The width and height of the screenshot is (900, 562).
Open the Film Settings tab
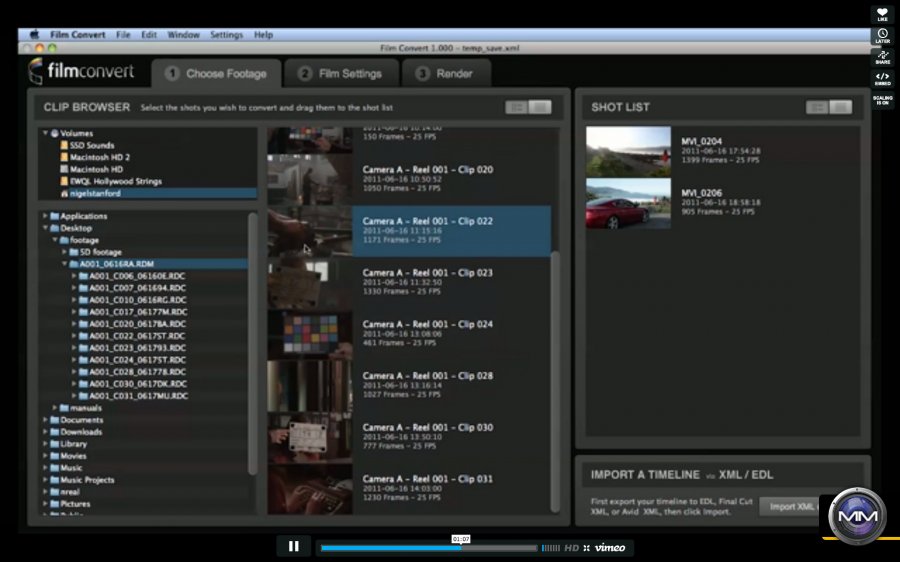tap(340, 73)
